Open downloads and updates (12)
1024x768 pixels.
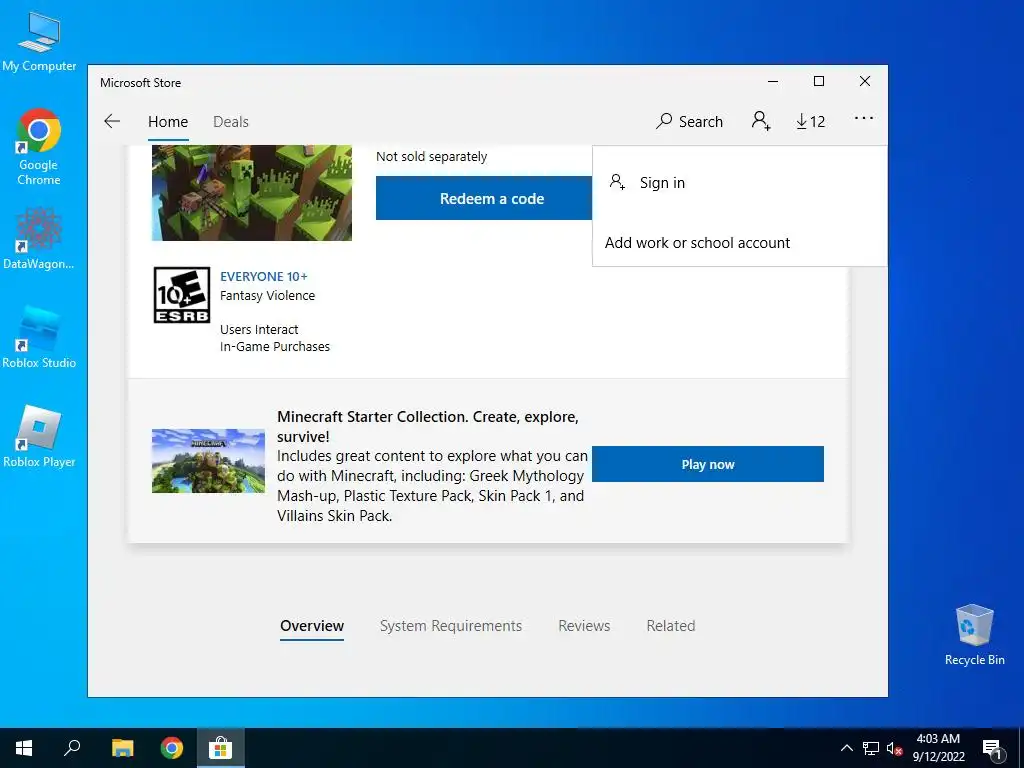click(810, 121)
